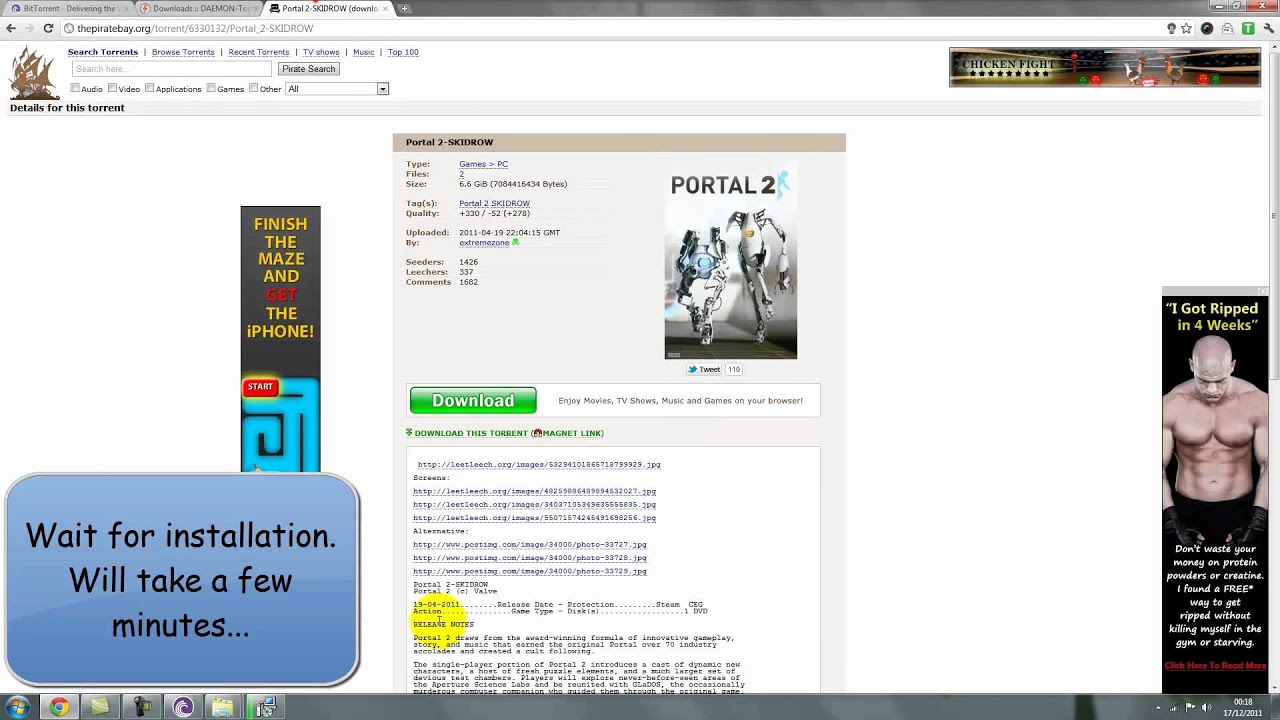Open the round speedometer extension icon
Screen dimensions: 1280x720
click(x=1207, y=28)
